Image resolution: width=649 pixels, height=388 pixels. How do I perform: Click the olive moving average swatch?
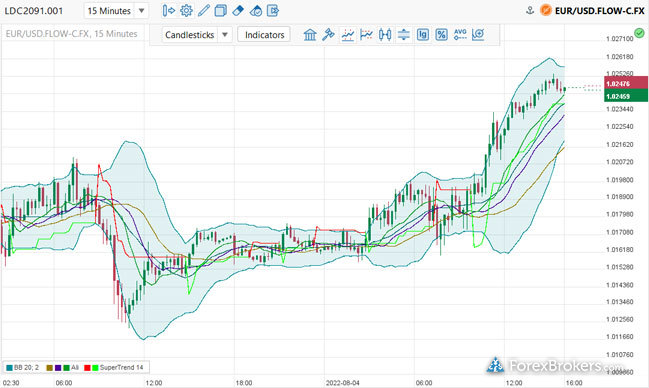point(50,368)
